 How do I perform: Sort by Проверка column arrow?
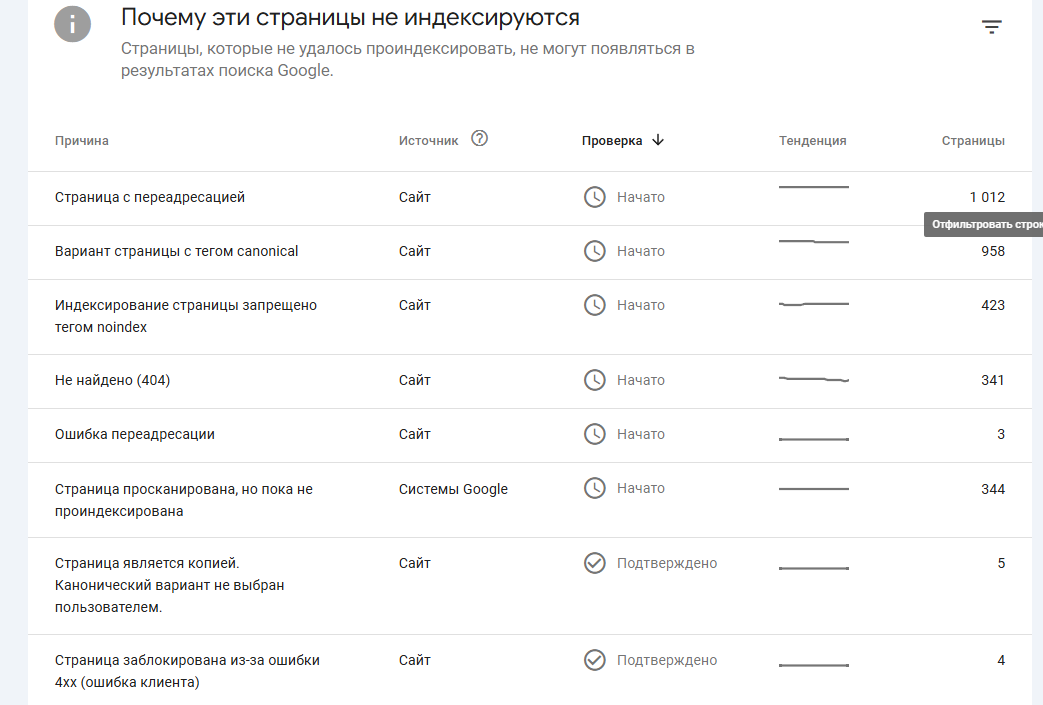tap(657, 140)
